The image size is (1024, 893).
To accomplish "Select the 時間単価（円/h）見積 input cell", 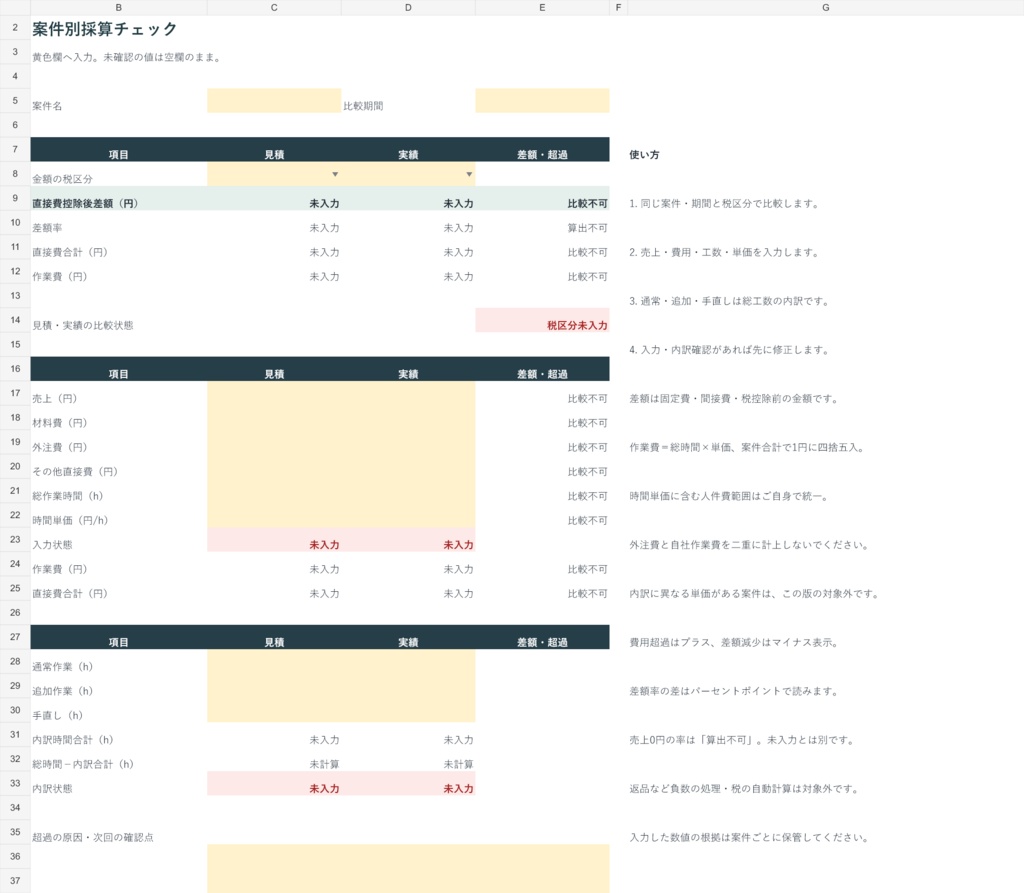I will (274, 515).
